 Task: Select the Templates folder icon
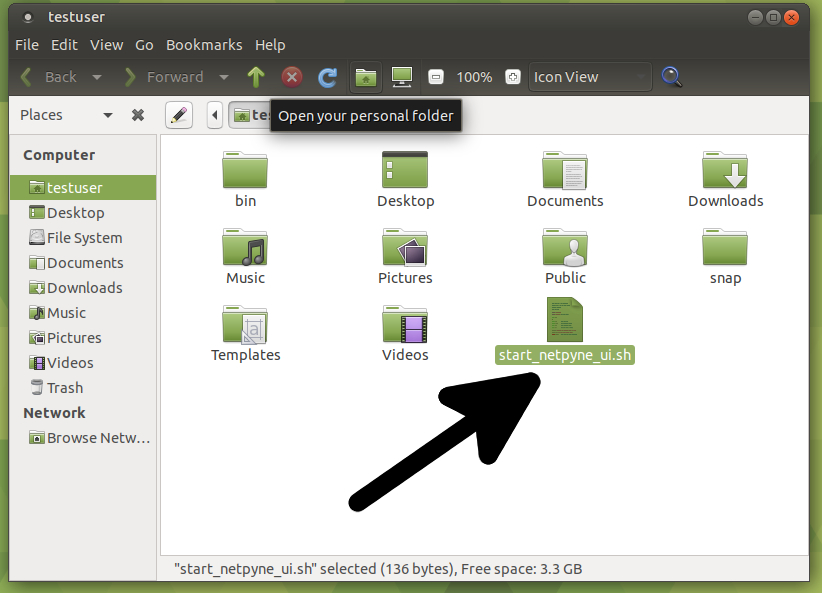245,324
